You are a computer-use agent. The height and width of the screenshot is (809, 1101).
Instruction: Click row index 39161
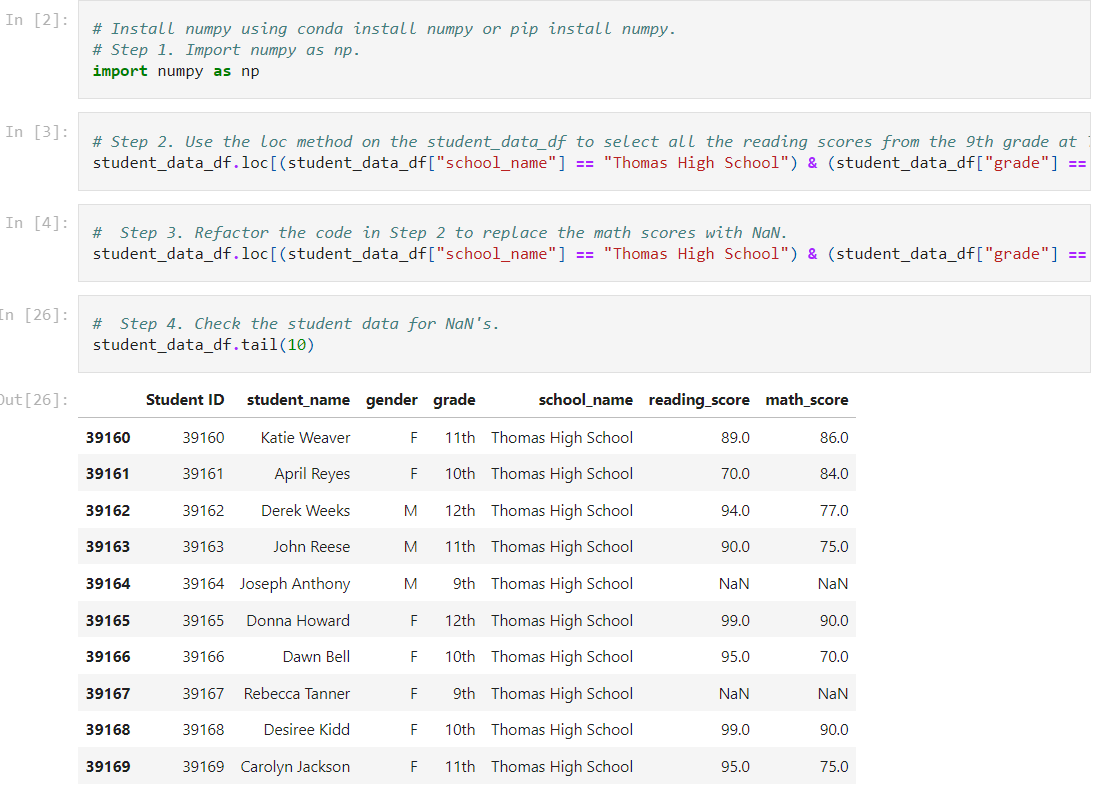coord(108,474)
